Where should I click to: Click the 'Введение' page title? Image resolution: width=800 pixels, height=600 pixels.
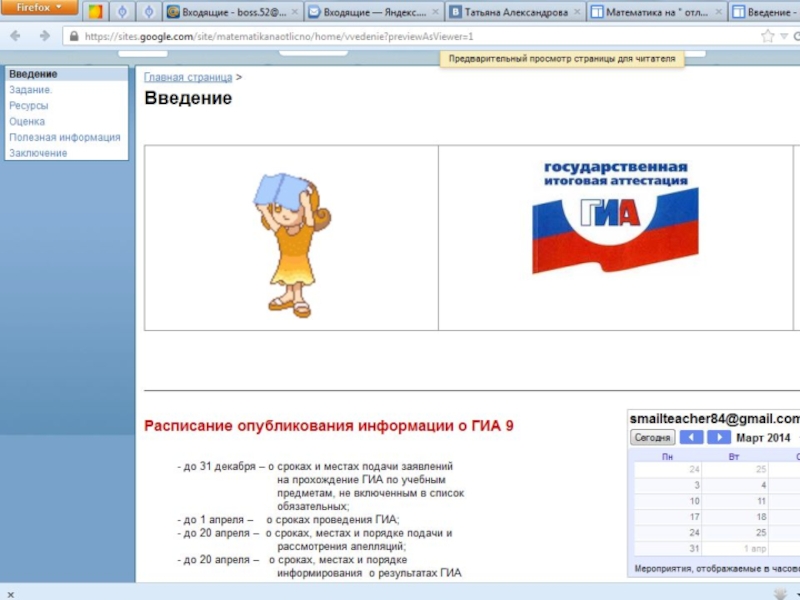click(188, 97)
